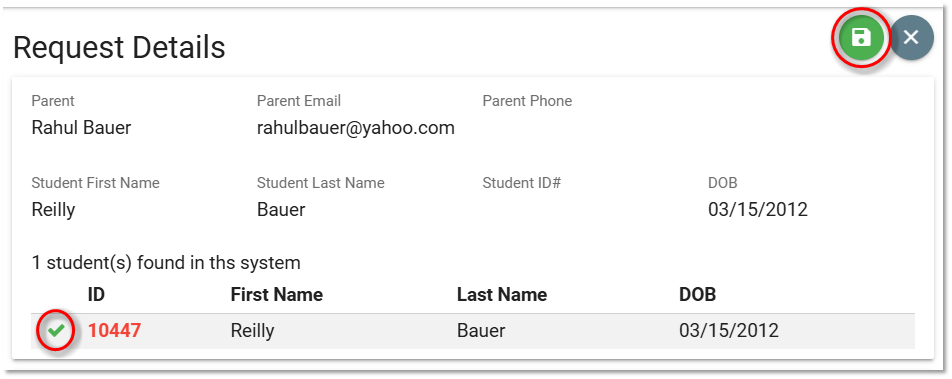Click the requested DOB value 03/15/2012
The height and width of the screenshot is (379, 952).
click(x=758, y=210)
